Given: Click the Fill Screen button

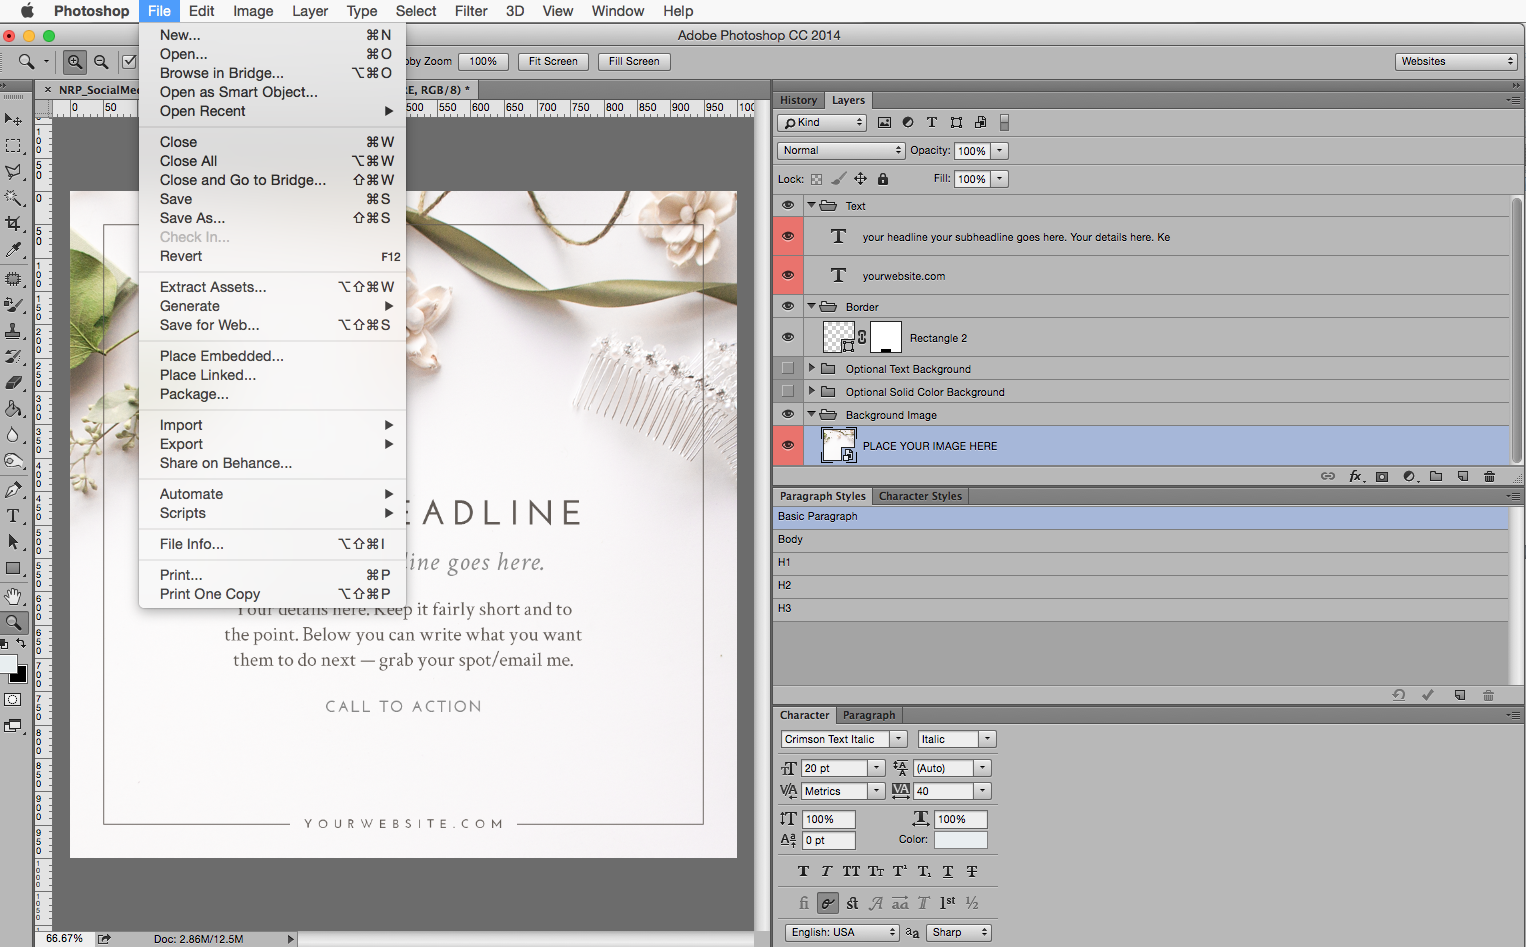Looking at the screenshot, I should pos(634,61).
